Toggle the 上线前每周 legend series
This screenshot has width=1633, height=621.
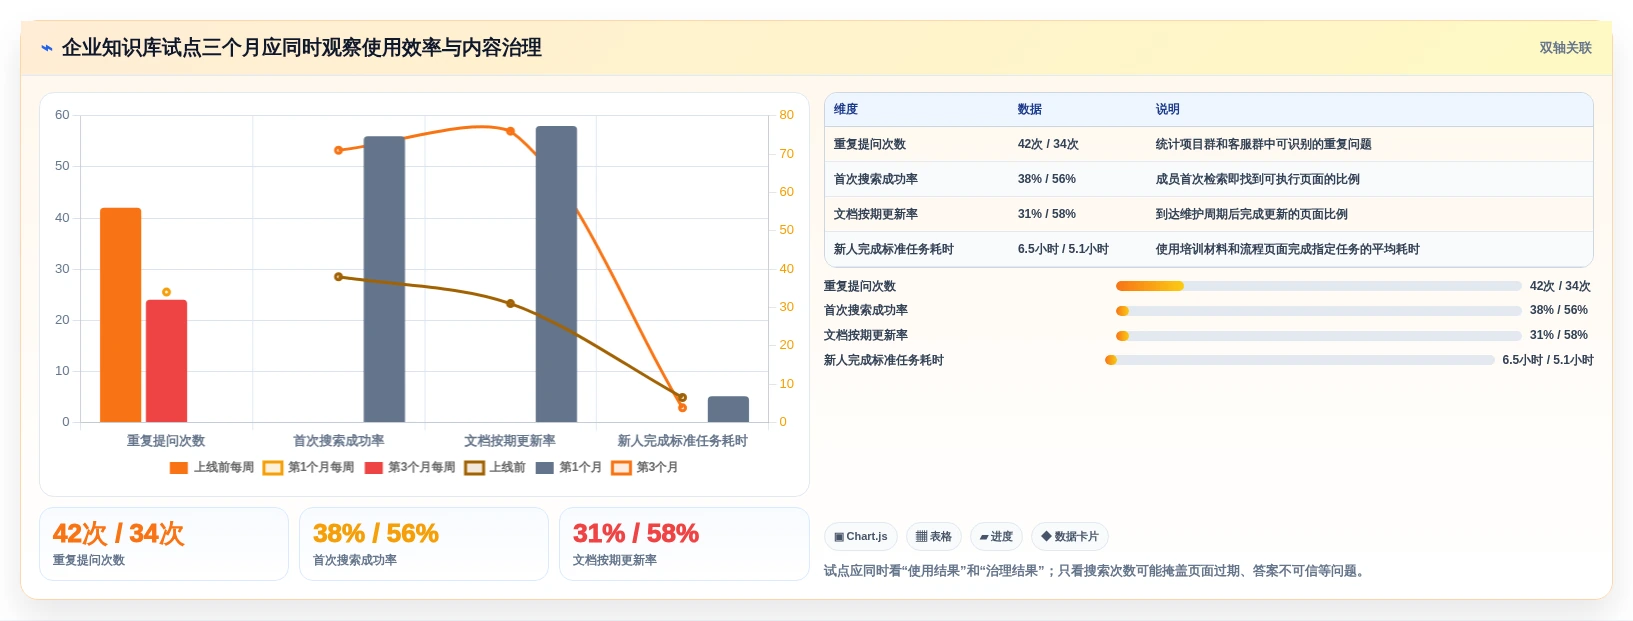[x=212, y=467]
